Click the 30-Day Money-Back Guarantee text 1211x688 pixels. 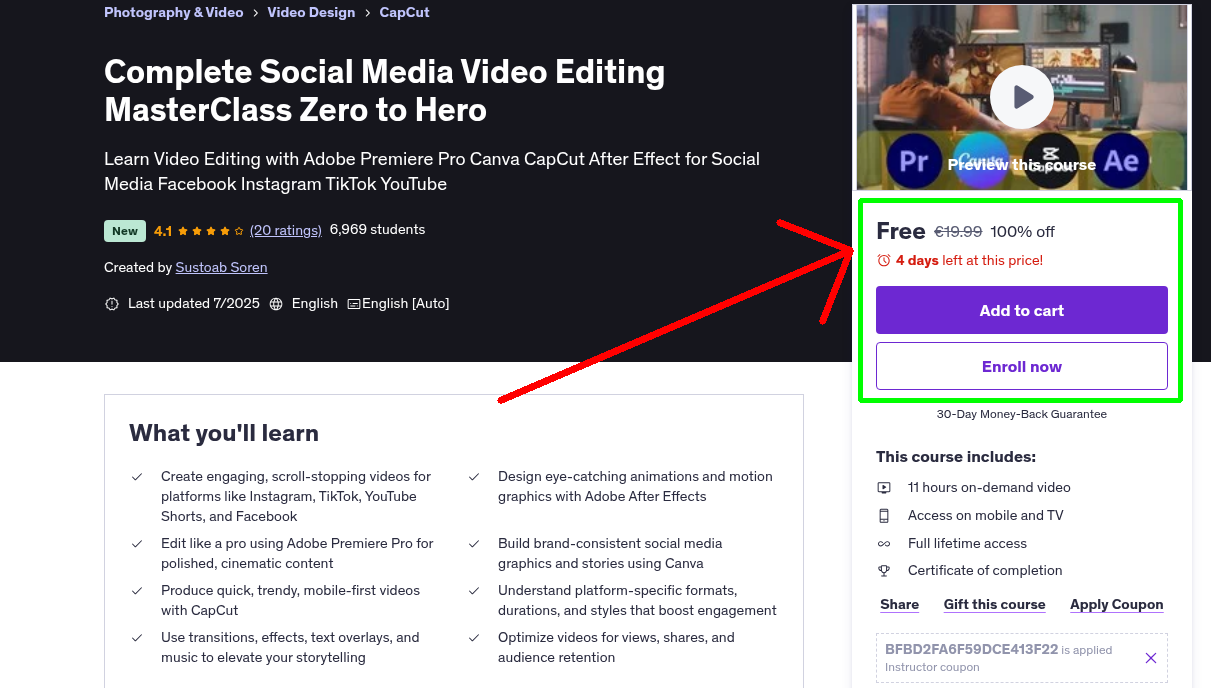tap(1022, 414)
